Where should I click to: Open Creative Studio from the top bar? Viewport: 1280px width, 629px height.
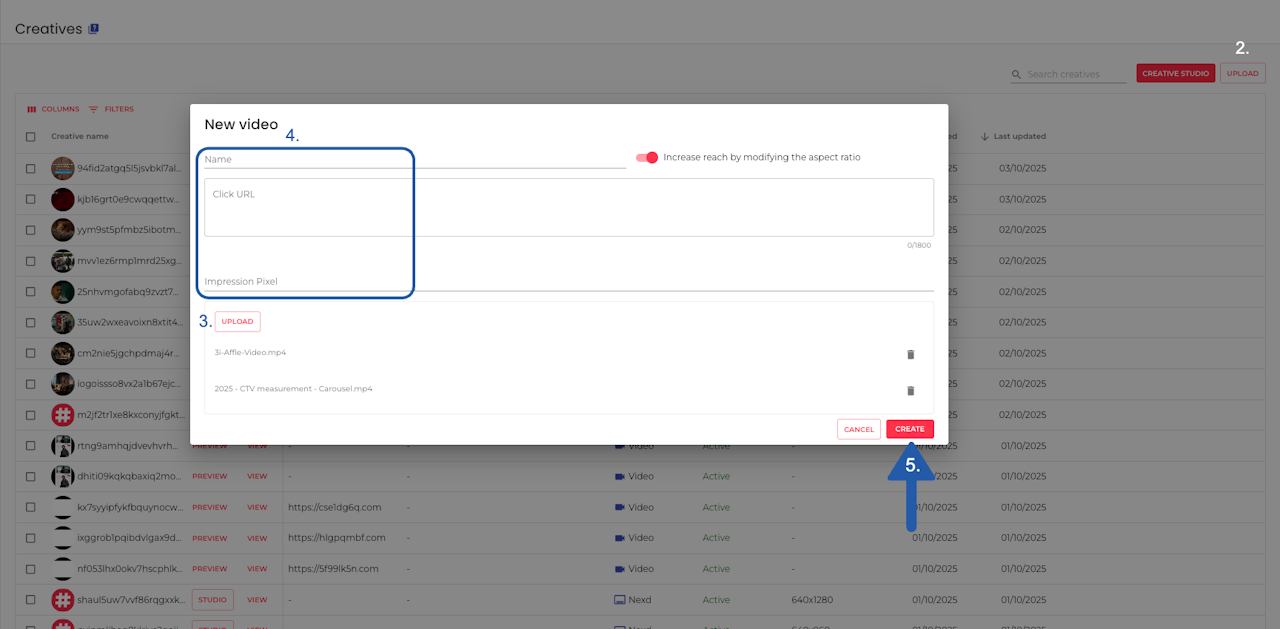(1176, 73)
